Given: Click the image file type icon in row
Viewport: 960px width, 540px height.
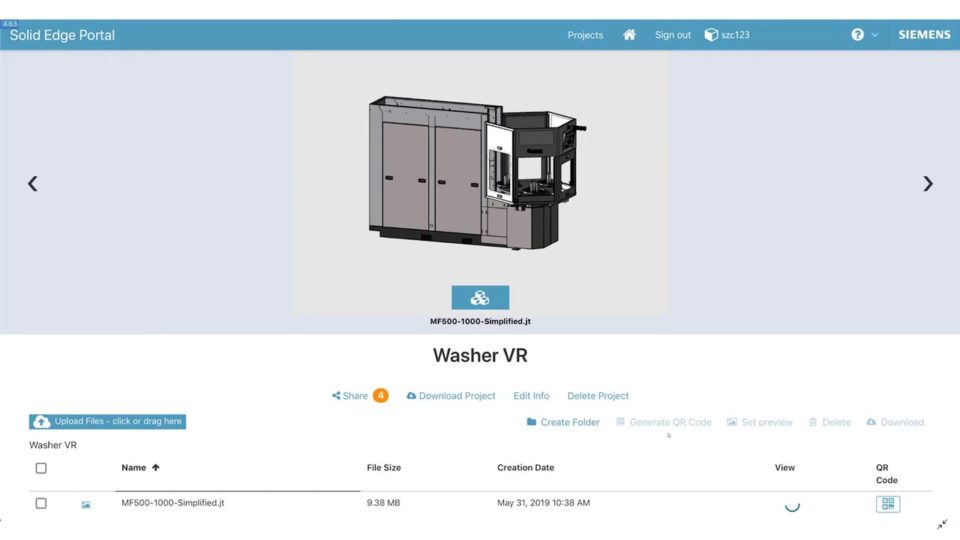Looking at the screenshot, I should click(x=86, y=505).
